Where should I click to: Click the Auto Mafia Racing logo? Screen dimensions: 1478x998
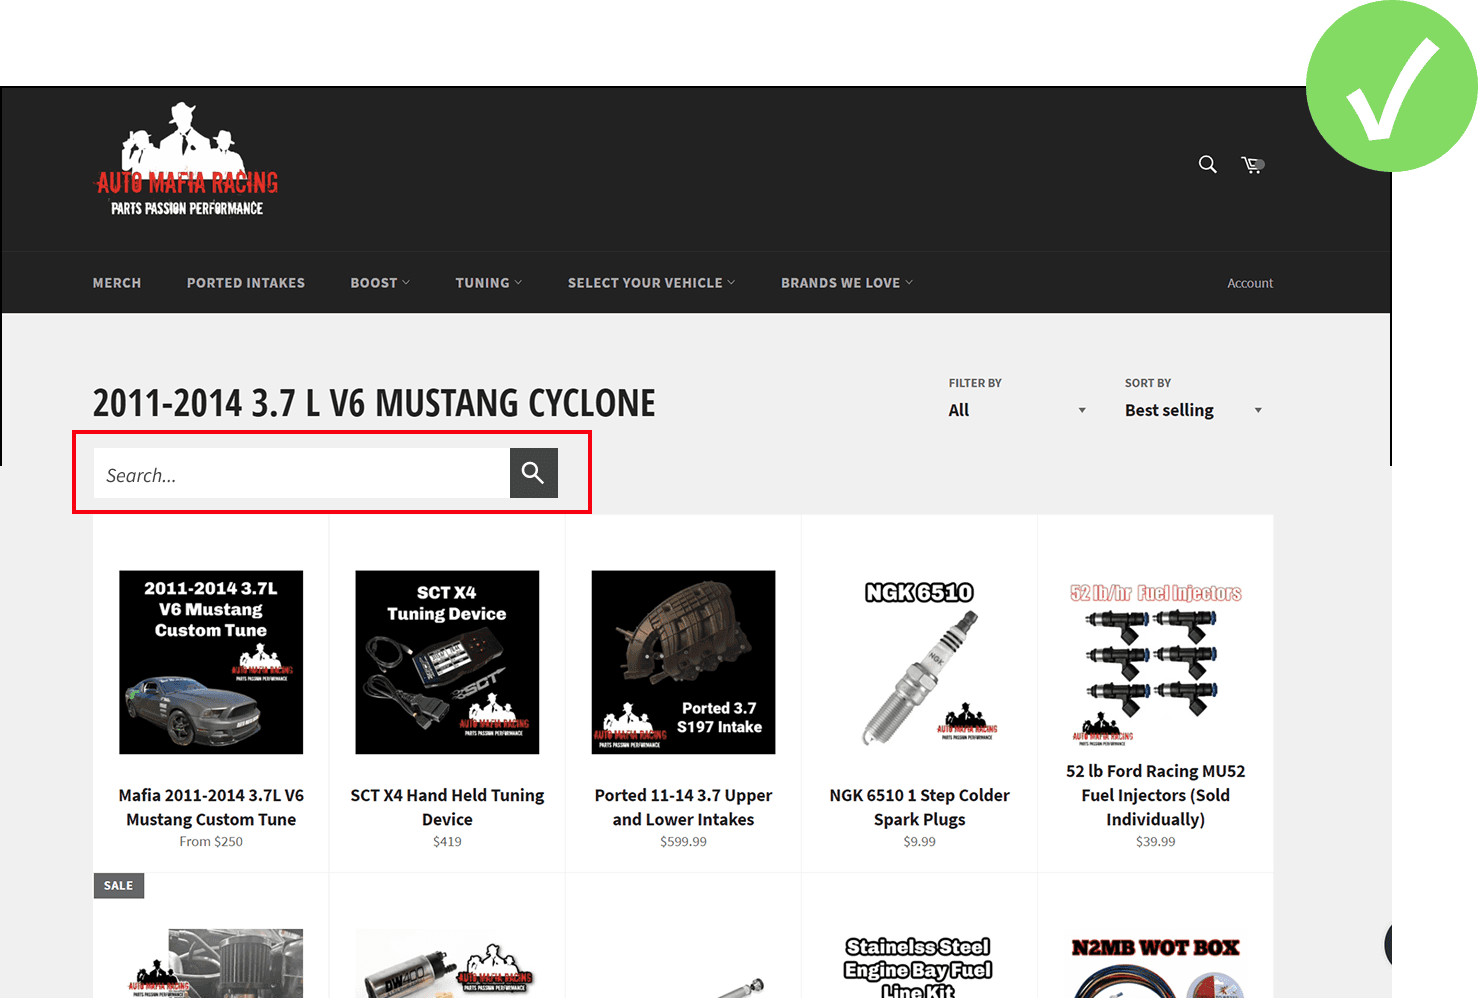click(187, 159)
